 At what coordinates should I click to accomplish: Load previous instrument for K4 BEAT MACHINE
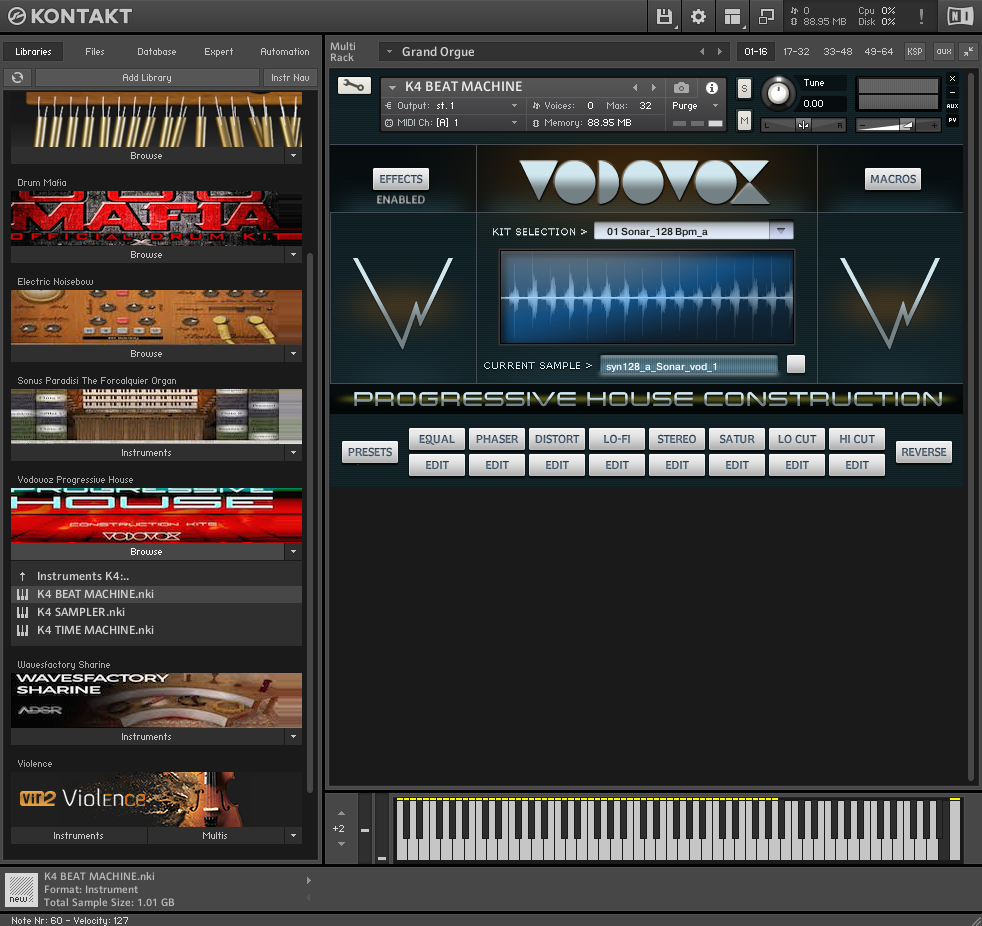[635, 88]
